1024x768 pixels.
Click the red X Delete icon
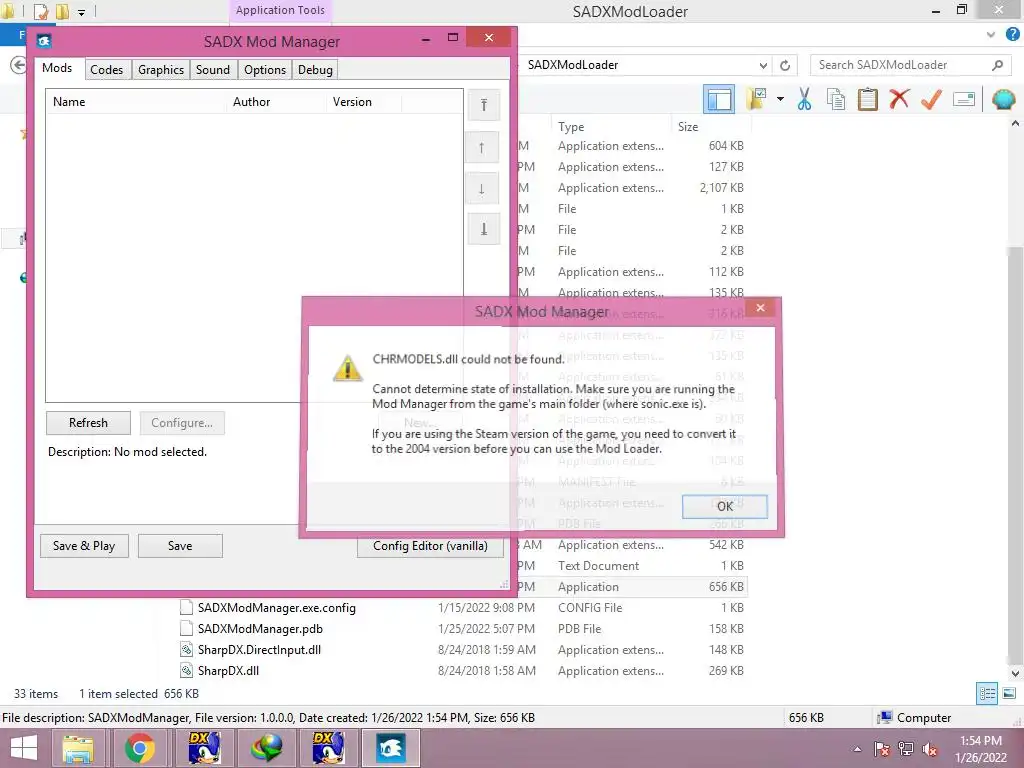(x=899, y=99)
